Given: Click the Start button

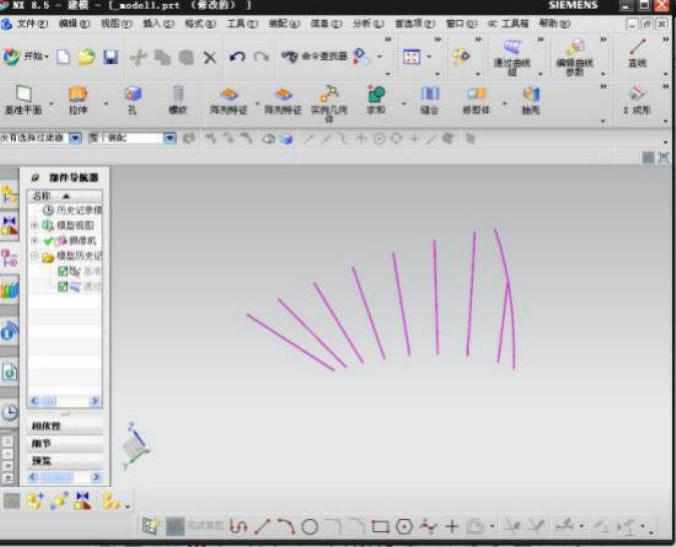Looking at the screenshot, I should (25, 56).
